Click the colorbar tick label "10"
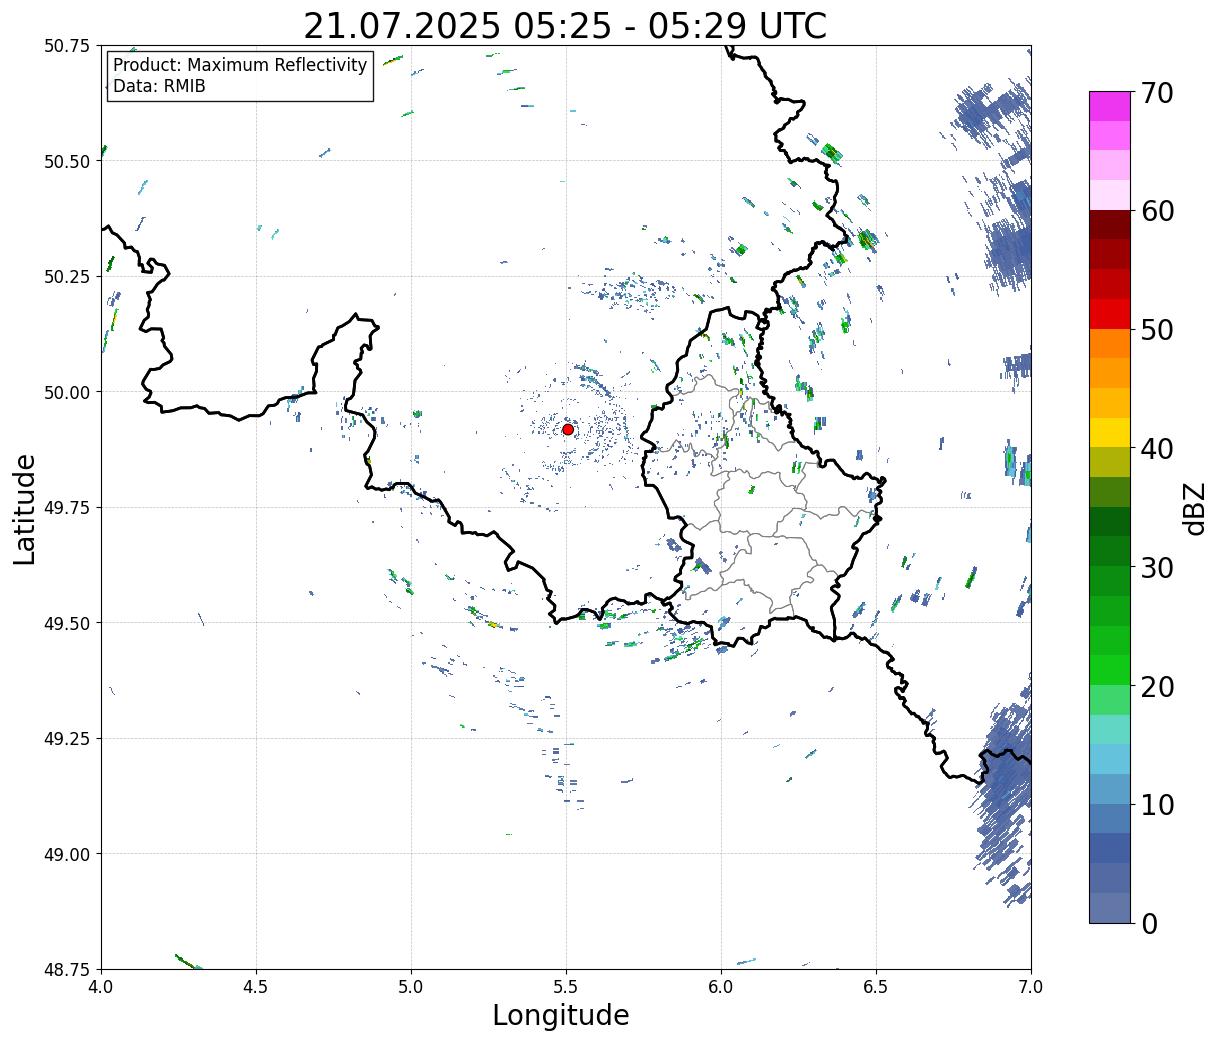Image resolution: width=1219 pixels, height=1040 pixels. 1157,804
